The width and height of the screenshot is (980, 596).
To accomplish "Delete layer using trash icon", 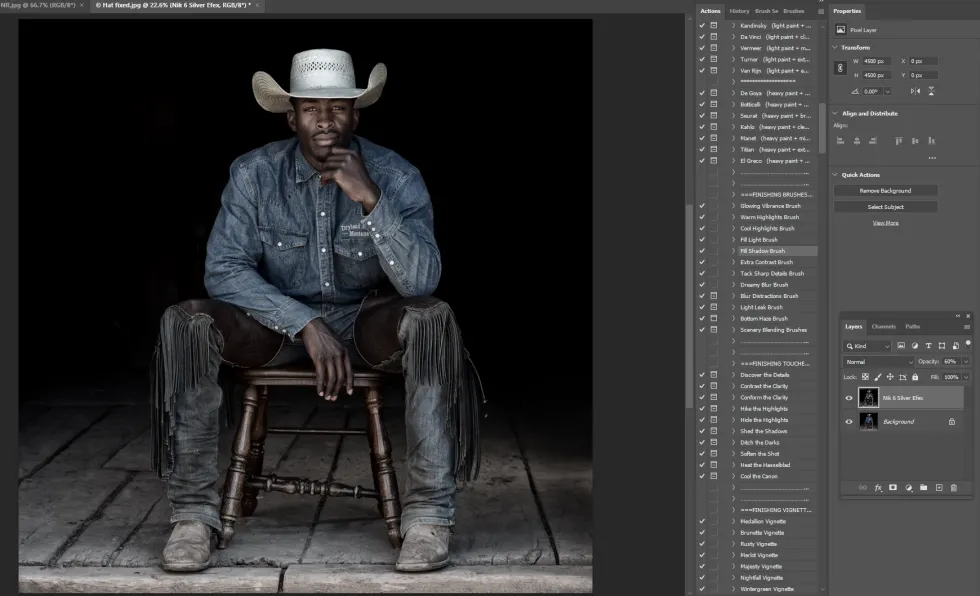I will (954, 488).
